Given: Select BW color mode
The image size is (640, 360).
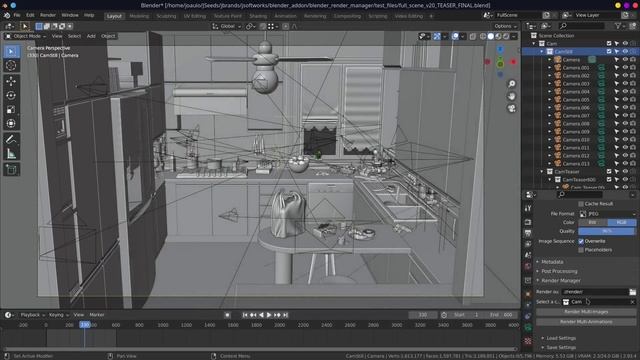Looking at the screenshot, I should click(592, 222).
